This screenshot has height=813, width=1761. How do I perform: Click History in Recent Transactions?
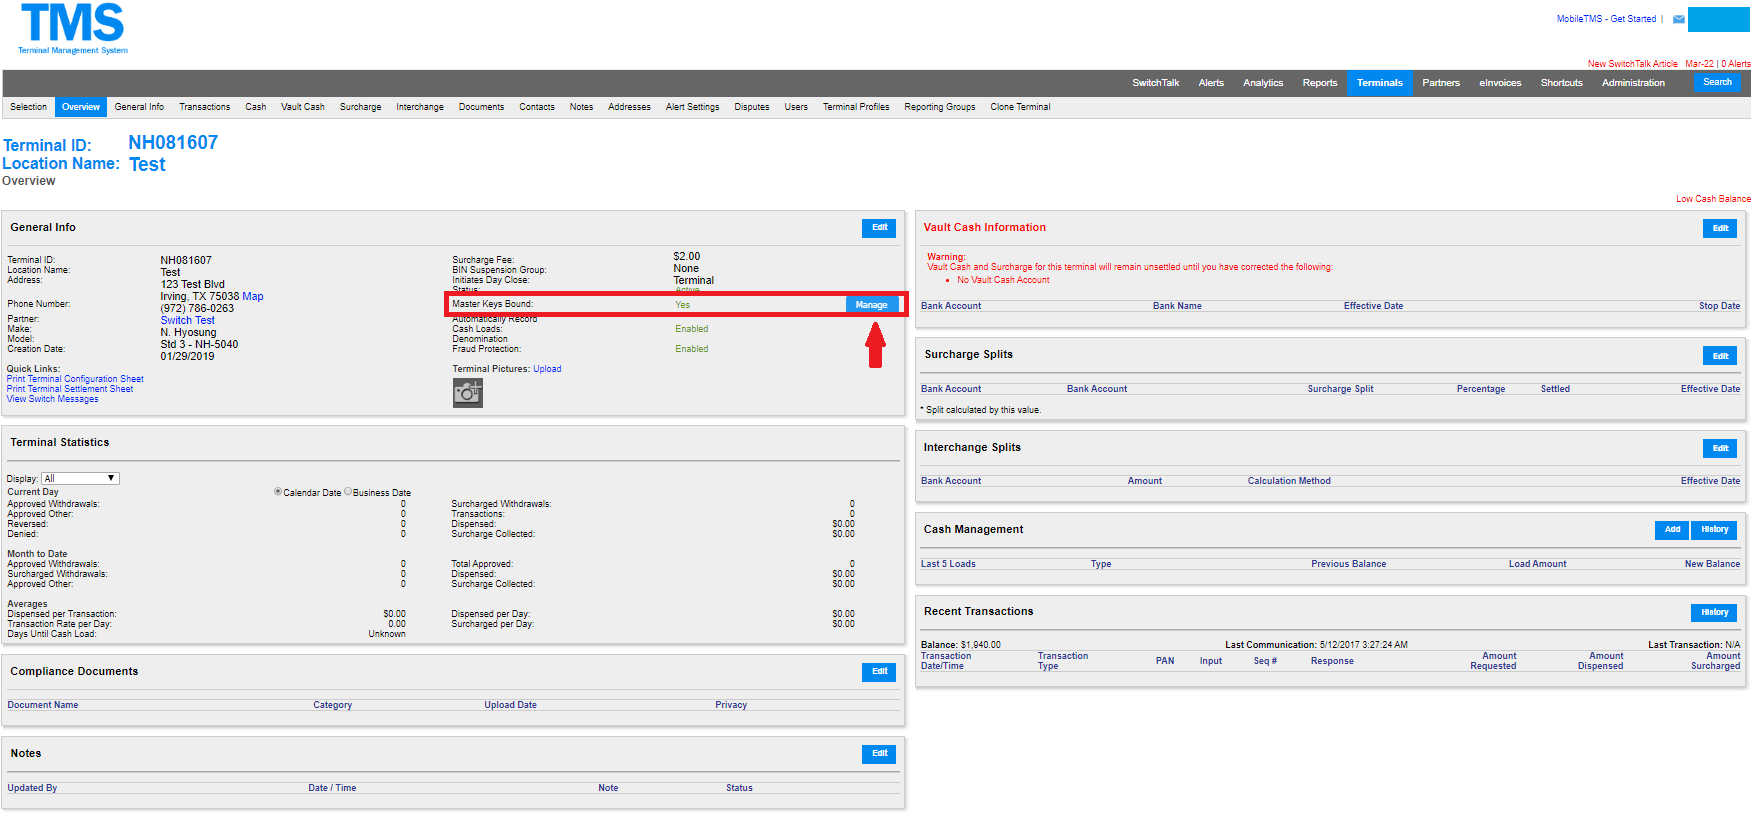(x=1715, y=613)
